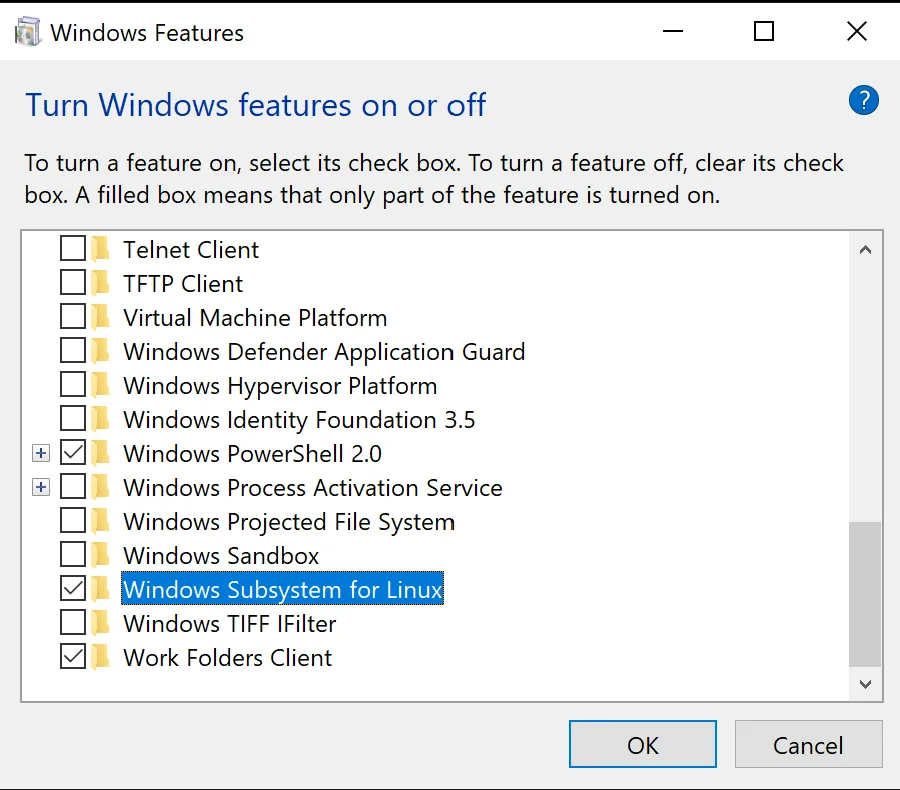Enable the Windows TIFF IFilter checkbox
This screenshot has height=790, width=900.
[x=73, y=622]
